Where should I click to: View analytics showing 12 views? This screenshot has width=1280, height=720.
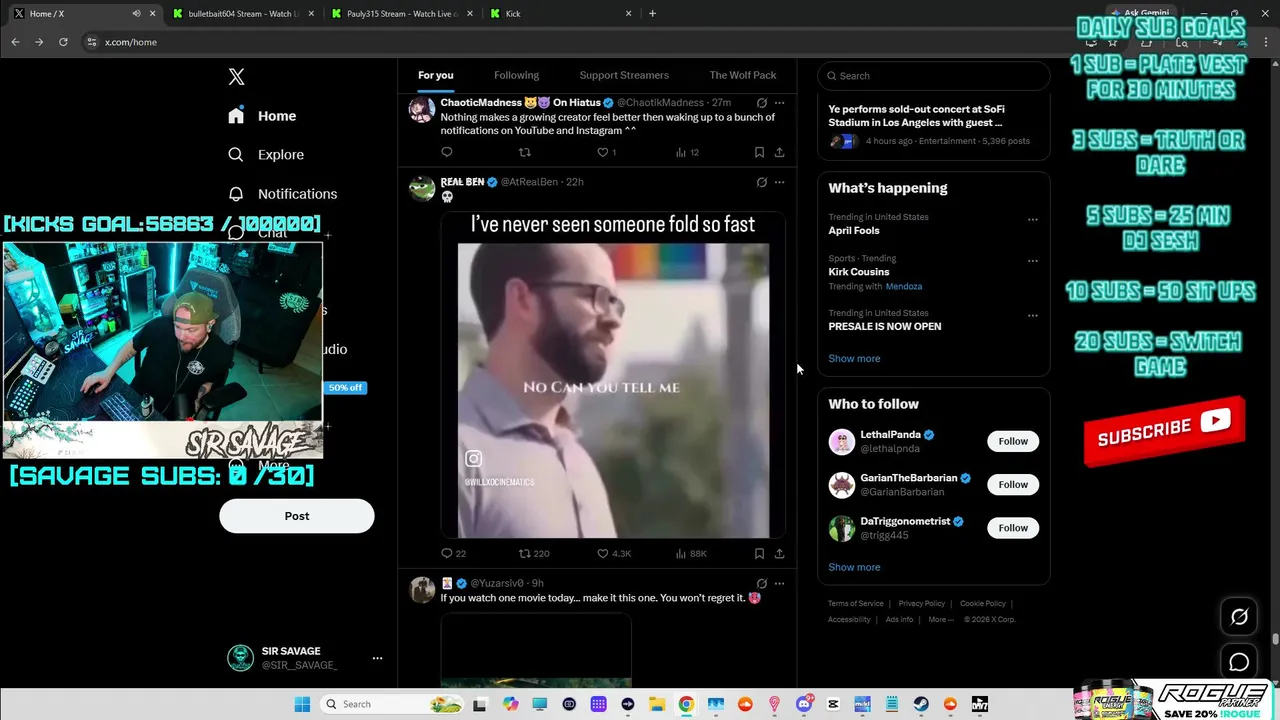point(687,152)
